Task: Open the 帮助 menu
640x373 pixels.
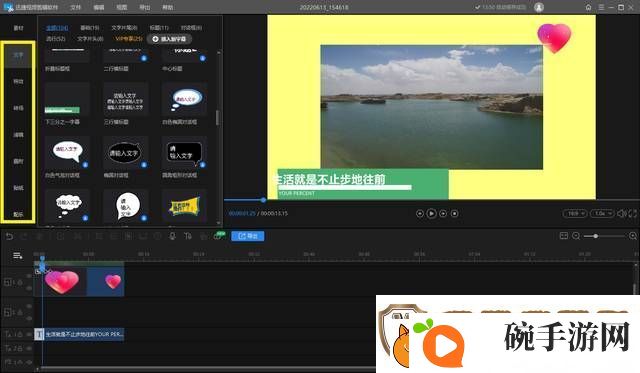Action: pyautogui.click(x=168, y=7)
